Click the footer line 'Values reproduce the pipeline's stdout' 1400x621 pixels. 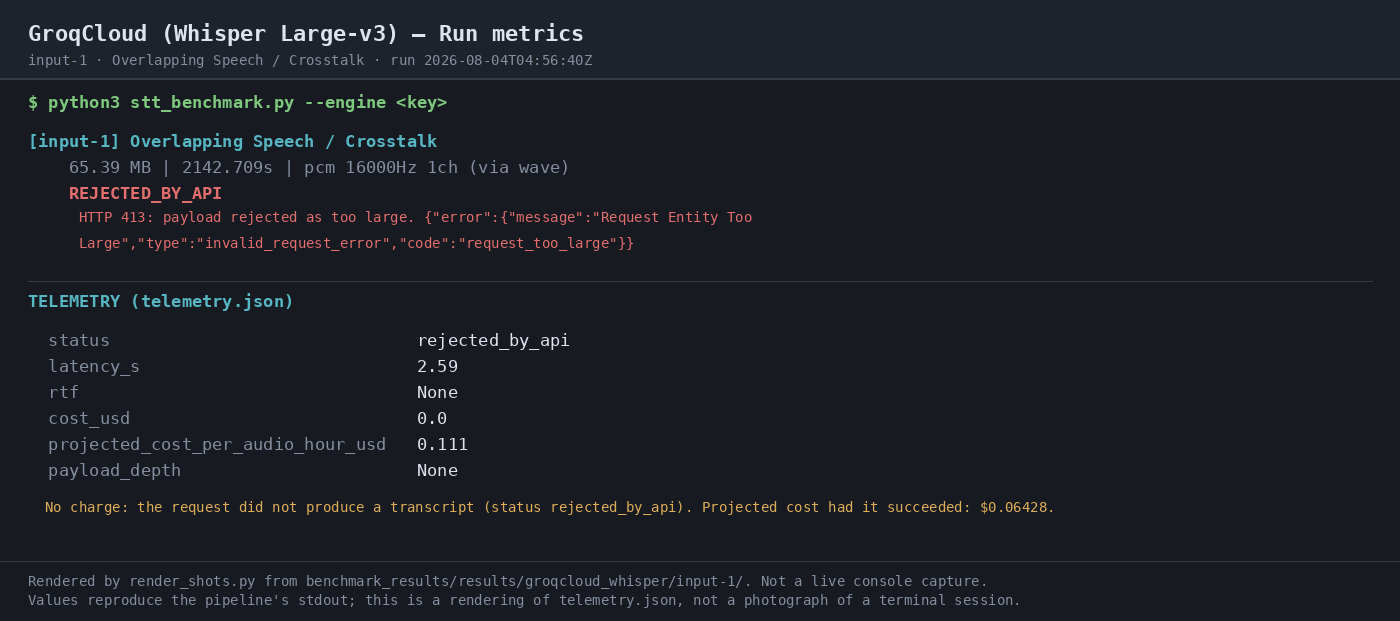pyautogui.click(x=524, y=601)
